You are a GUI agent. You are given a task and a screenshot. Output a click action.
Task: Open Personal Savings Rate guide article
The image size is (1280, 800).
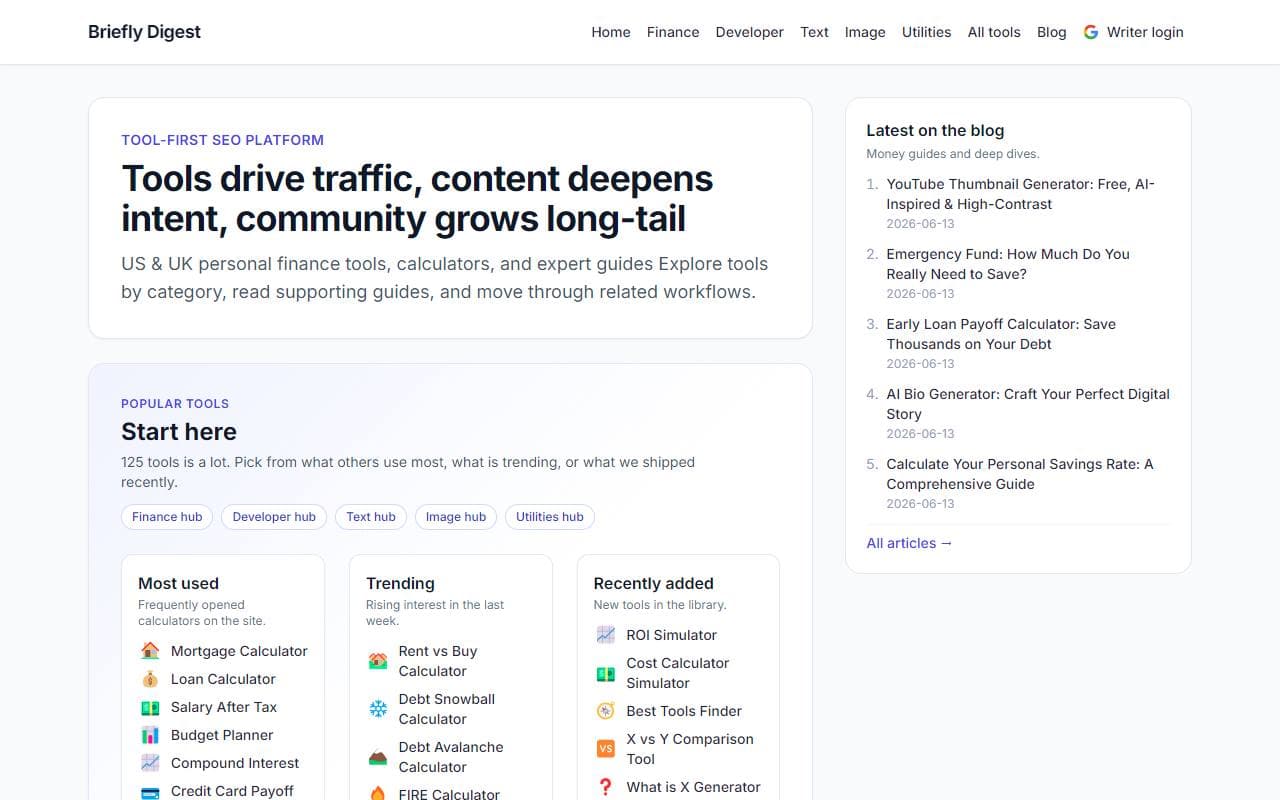pyautogui.click(x=1020, y=474)
